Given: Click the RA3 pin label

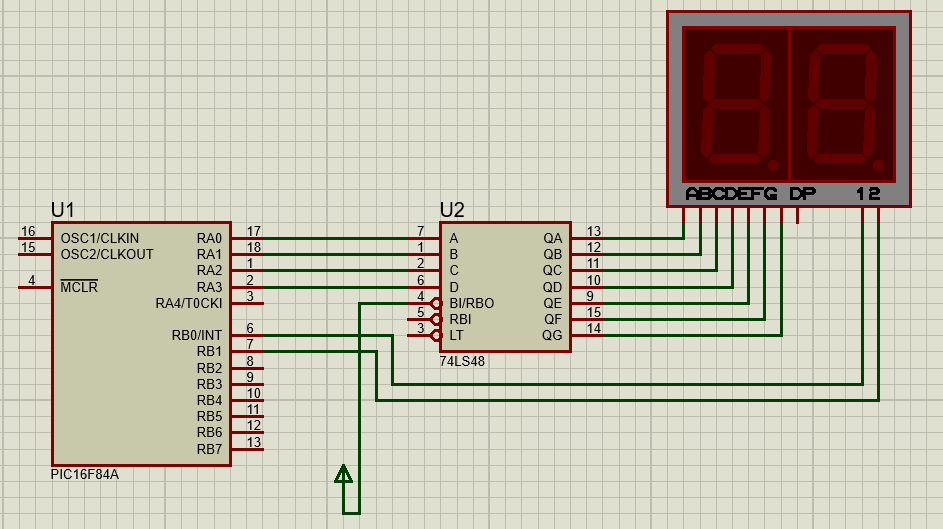Looking at the screenshot, I should 209,287.
